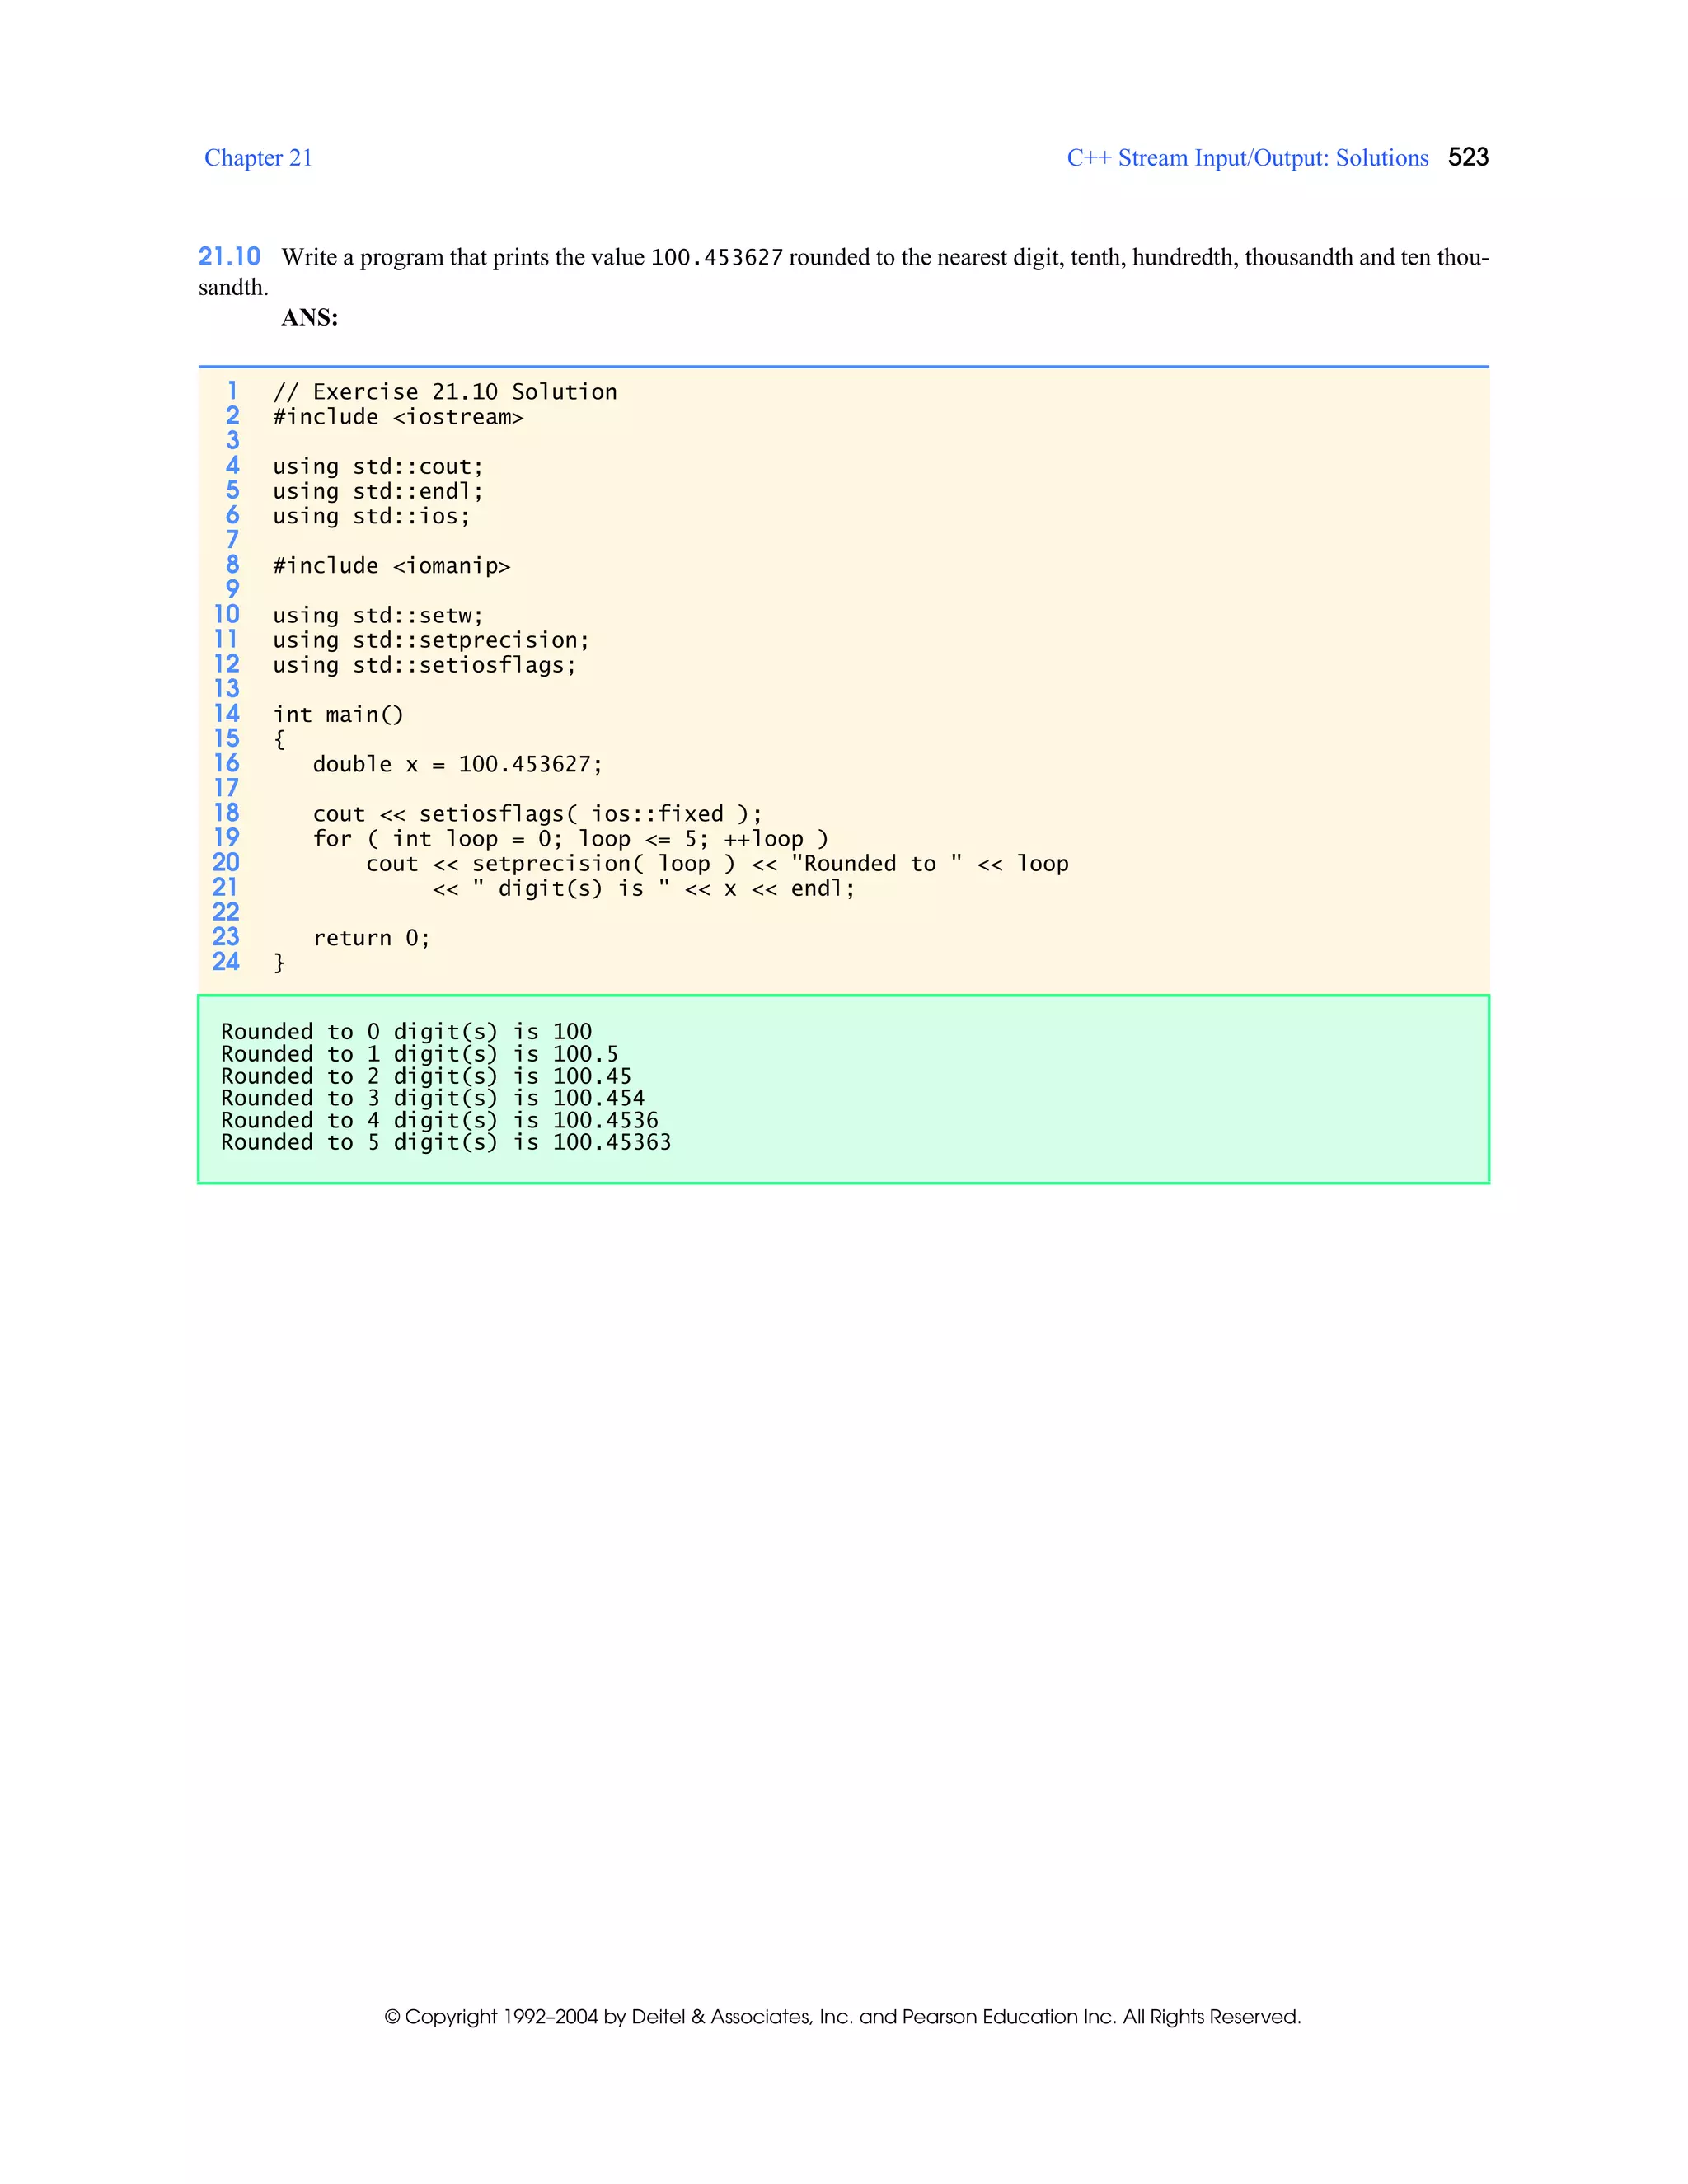Click line number 16

(x=226, y=764)
